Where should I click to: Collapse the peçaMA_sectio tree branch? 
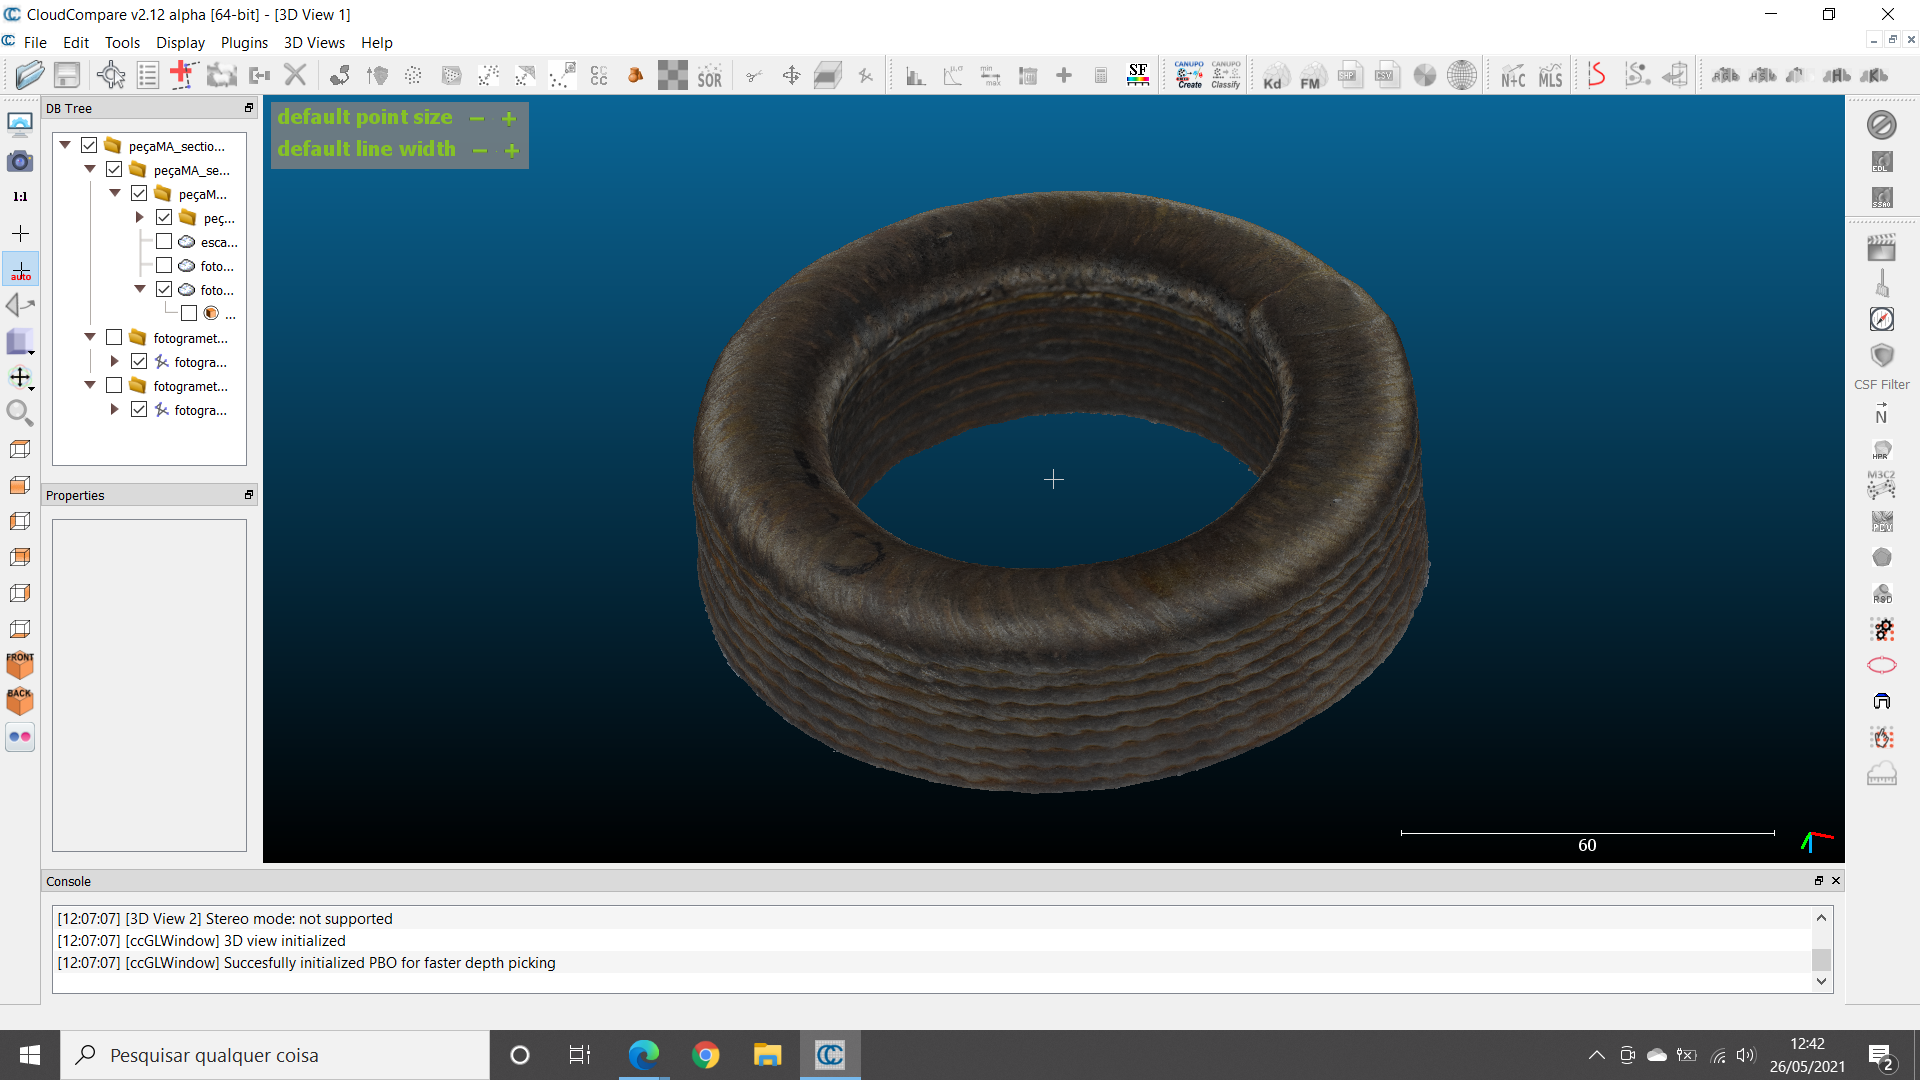click(x=65, y=144)
